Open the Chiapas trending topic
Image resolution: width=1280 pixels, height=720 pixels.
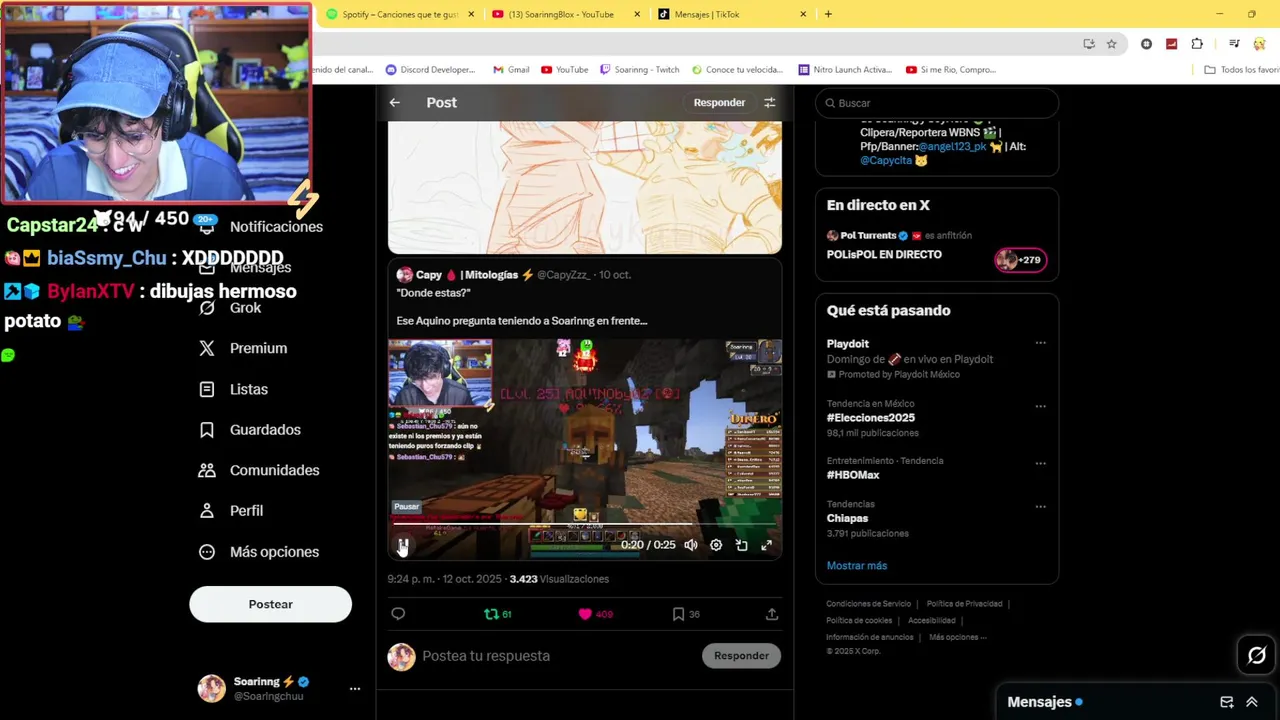[847, 518]
